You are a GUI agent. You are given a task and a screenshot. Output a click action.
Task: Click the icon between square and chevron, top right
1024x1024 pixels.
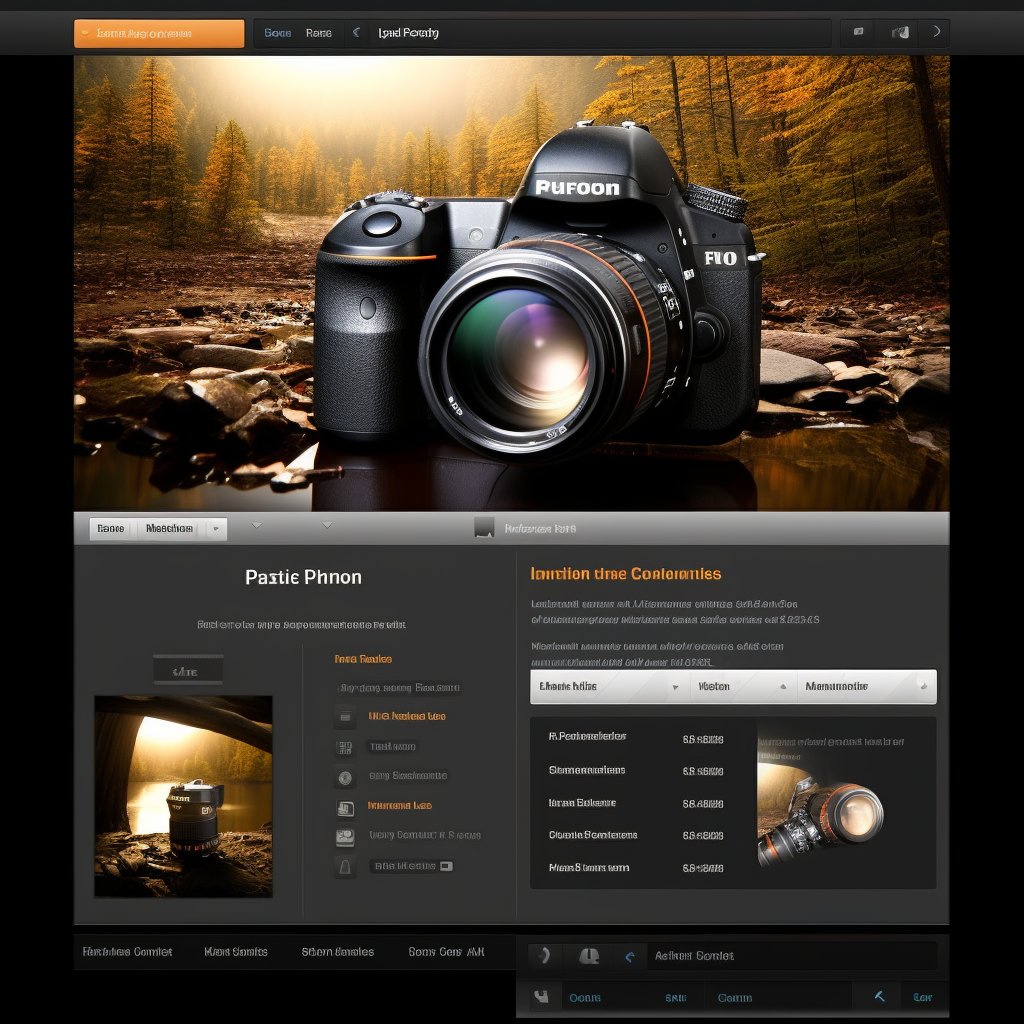pos(900,33)
